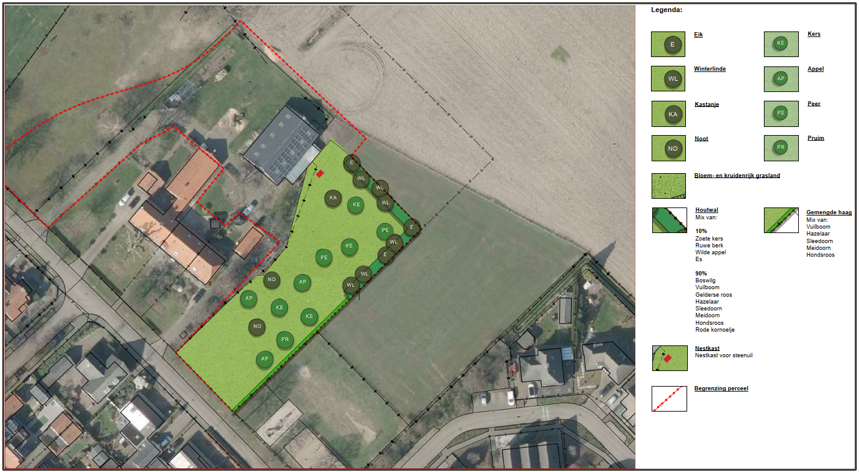859x472 pixels.
Task: Click the underlined Houtwal heading text
Action: coord(706,210)
